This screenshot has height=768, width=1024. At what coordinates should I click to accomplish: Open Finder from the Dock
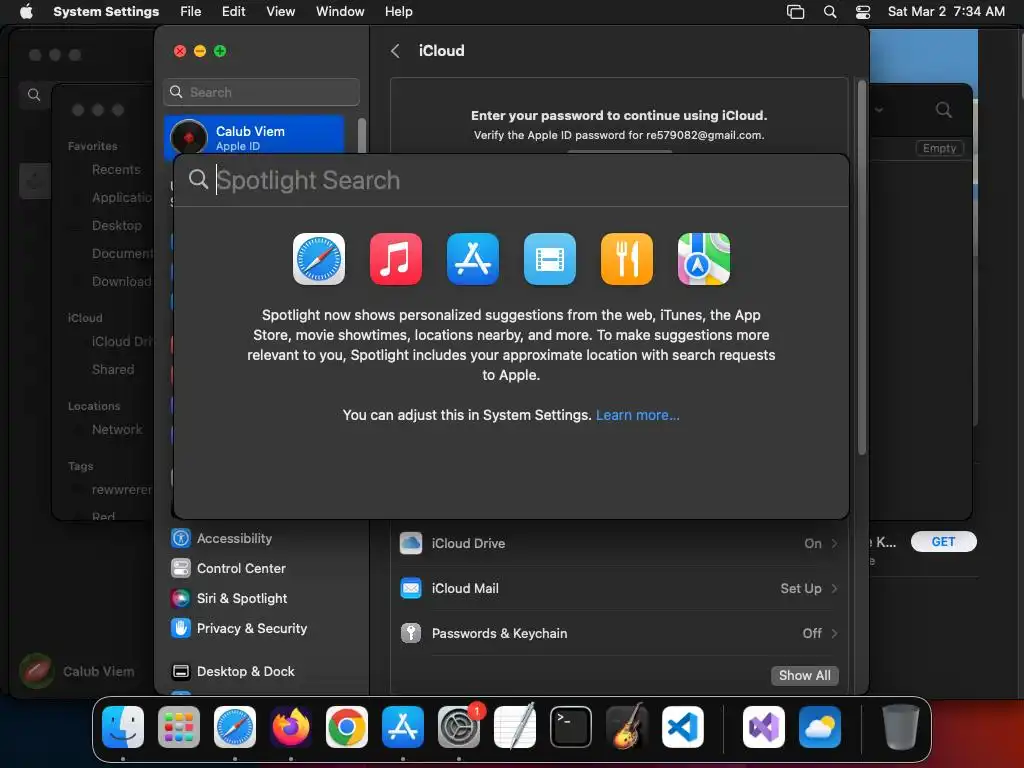pyautogui.click(x=123, y=727)
